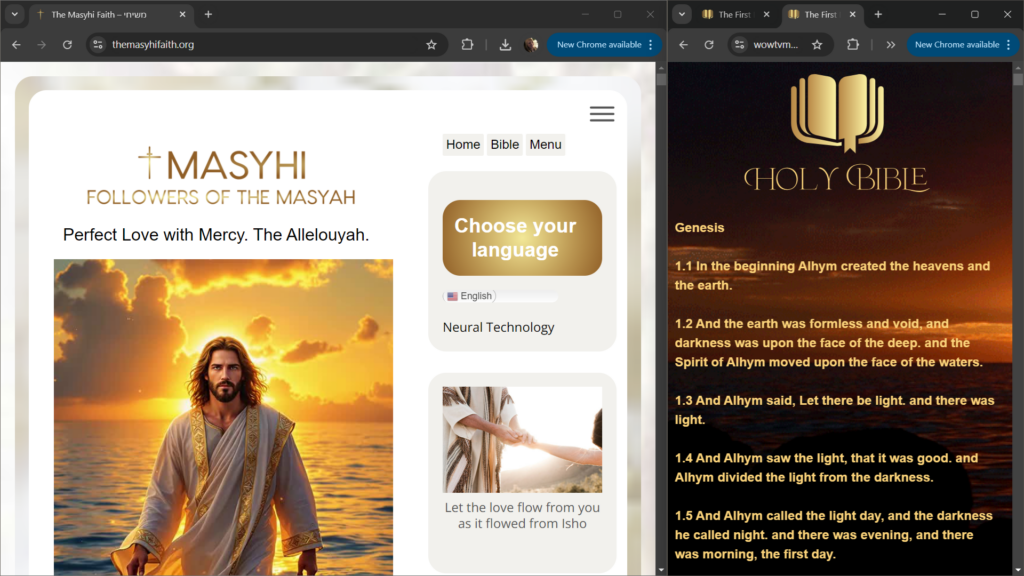Open downloads in the left Chrome window
This screenshot has height=576, width=1024.
click(x=505, y=44)
